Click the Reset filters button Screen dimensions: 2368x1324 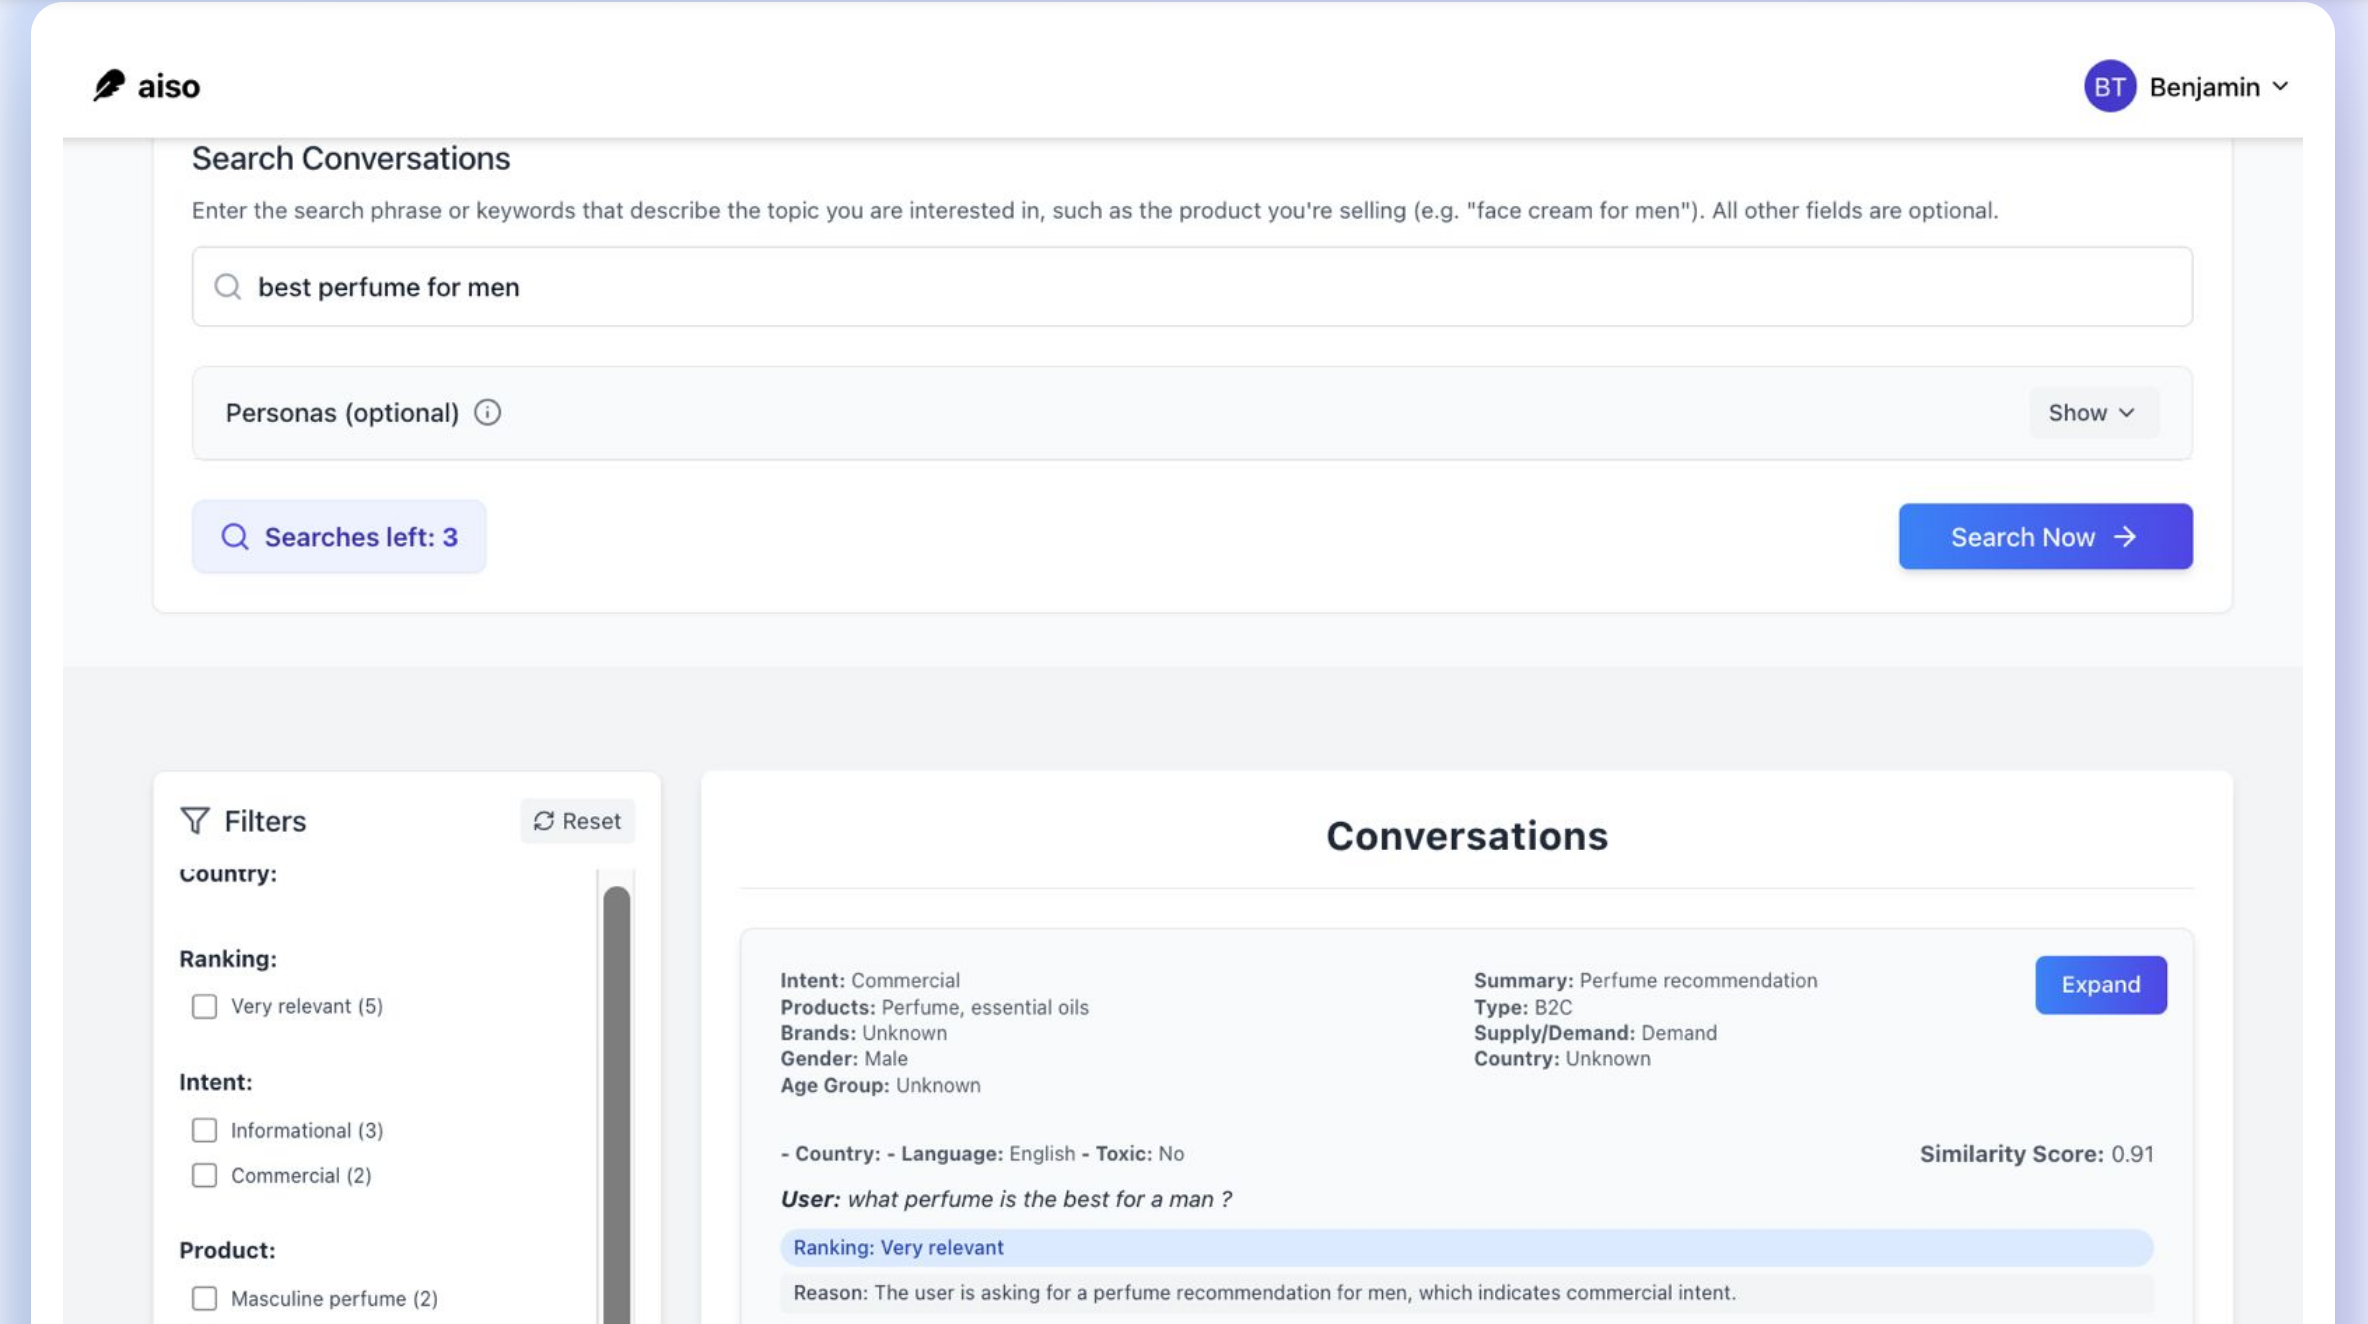(x=577, y=821)
